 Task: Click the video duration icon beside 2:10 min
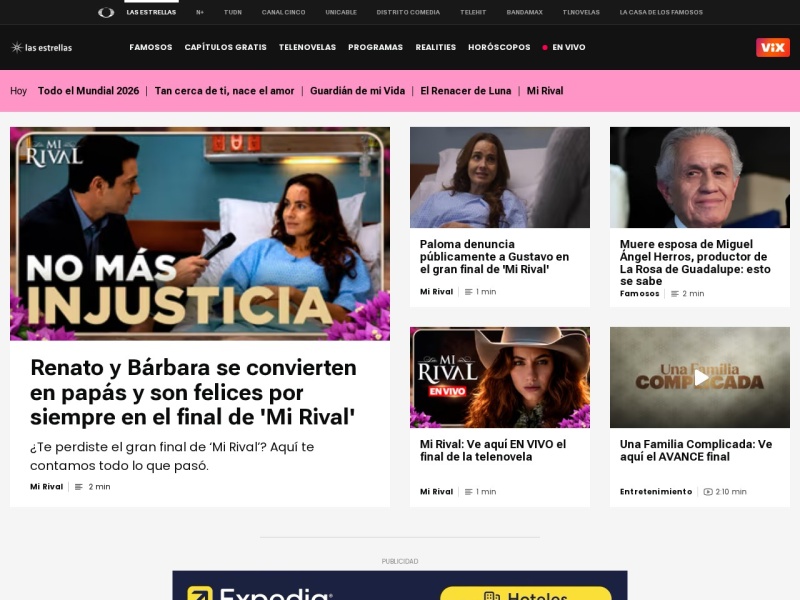708,492
